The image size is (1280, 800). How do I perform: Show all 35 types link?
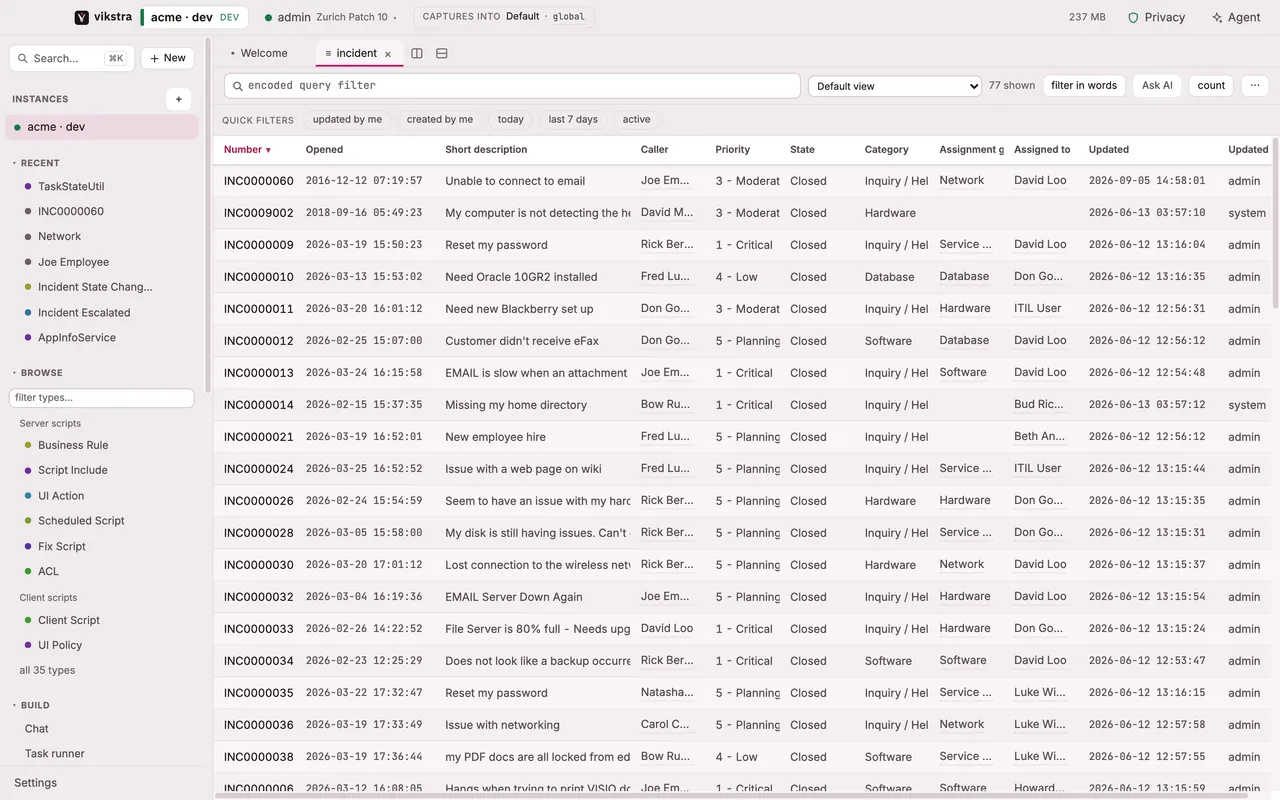[x=47, y=670]
